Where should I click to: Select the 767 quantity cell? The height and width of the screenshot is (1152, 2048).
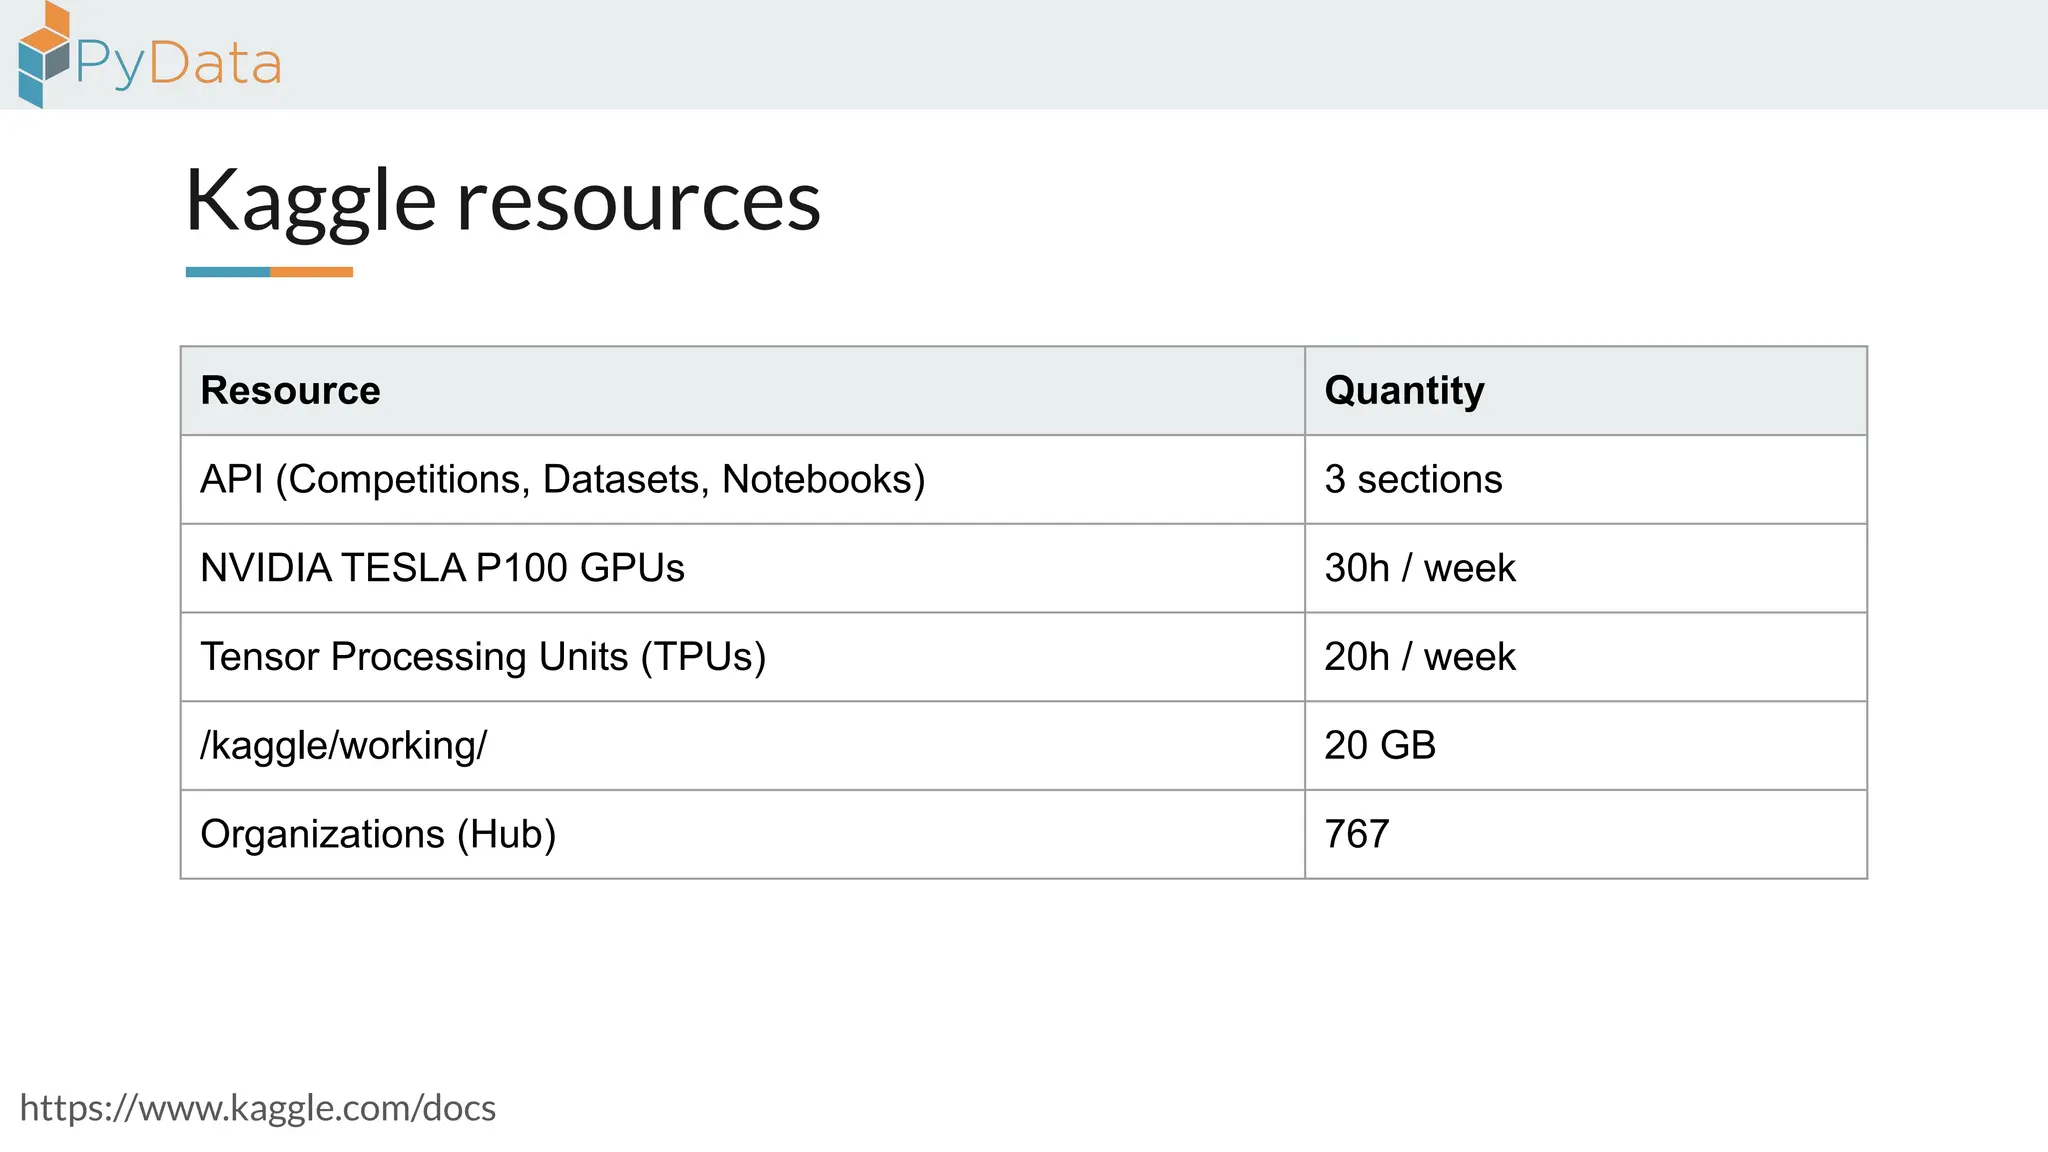[1586, 834]
